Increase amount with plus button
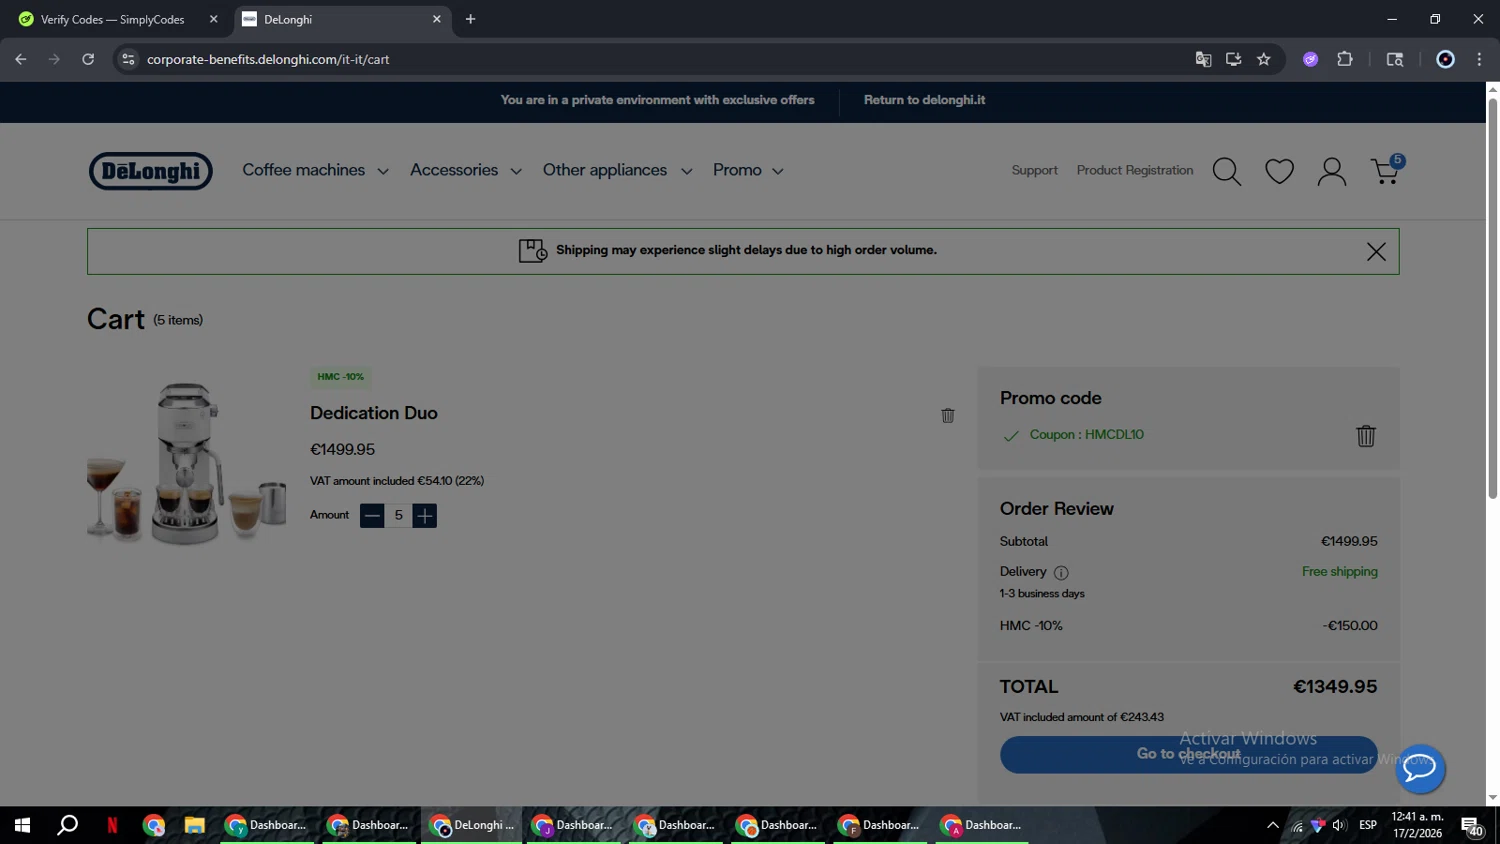The image size is (1500, 844). click(425, 516)
